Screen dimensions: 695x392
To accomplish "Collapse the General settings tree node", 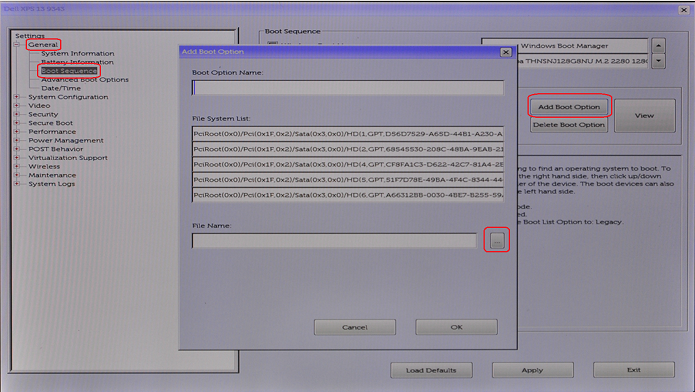I will (16, 44).
